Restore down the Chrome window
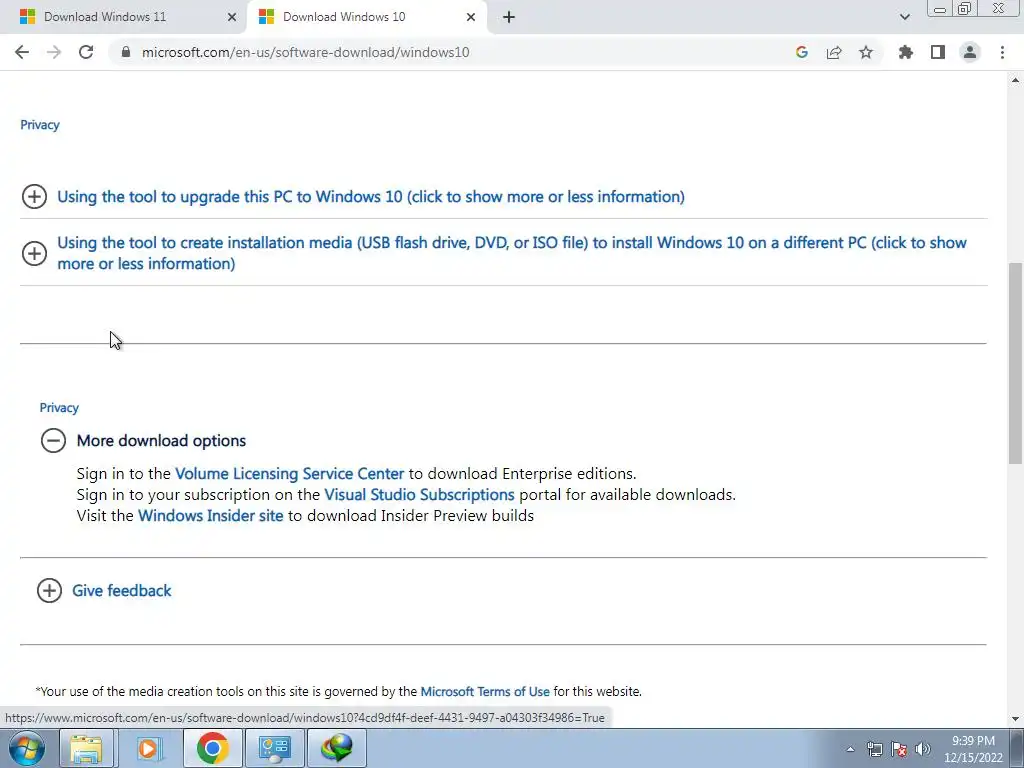This screenshot has width=1024, height=768. coord(964,8)
